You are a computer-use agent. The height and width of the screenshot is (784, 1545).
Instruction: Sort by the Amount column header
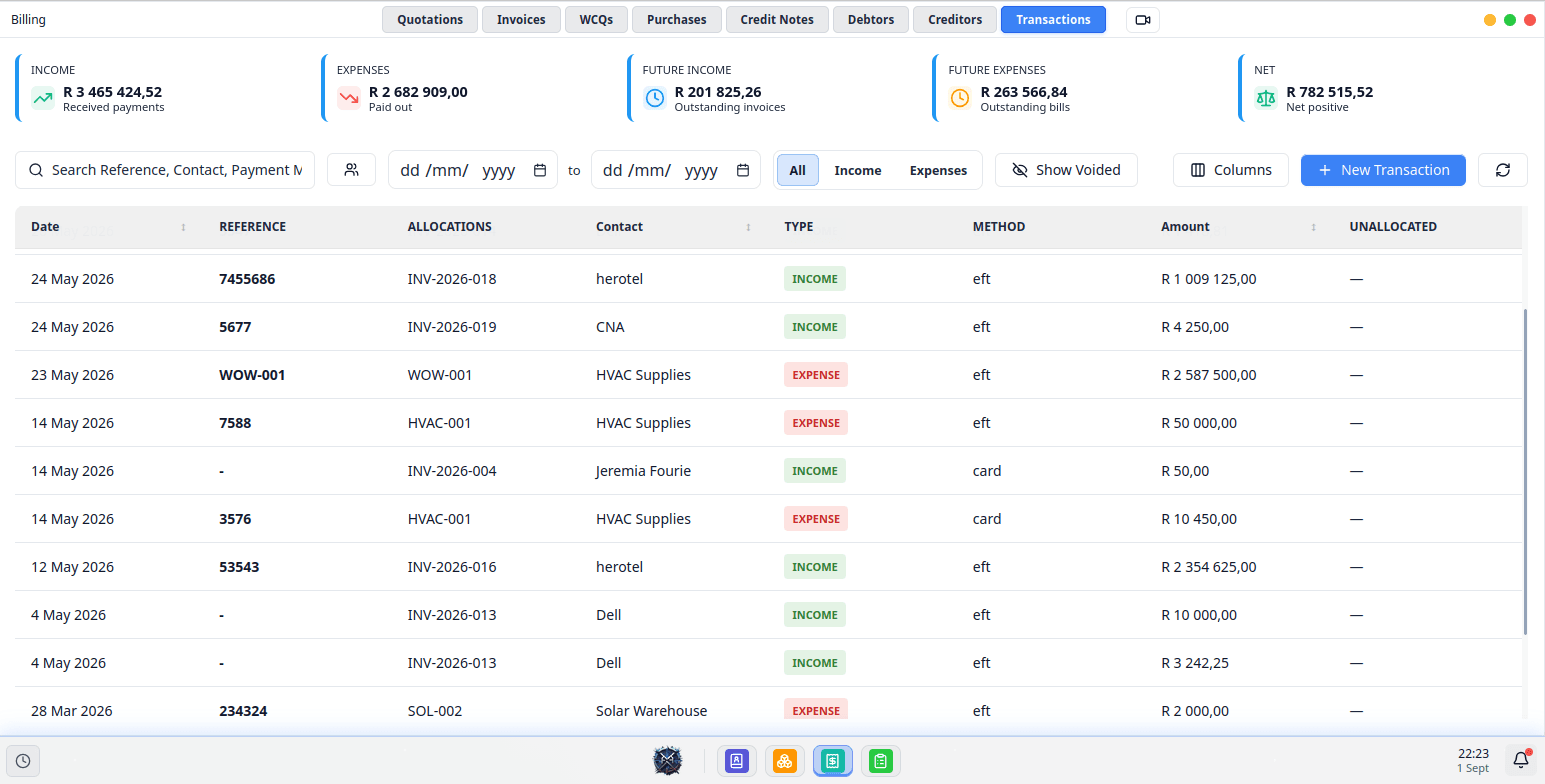point(1239,227)
